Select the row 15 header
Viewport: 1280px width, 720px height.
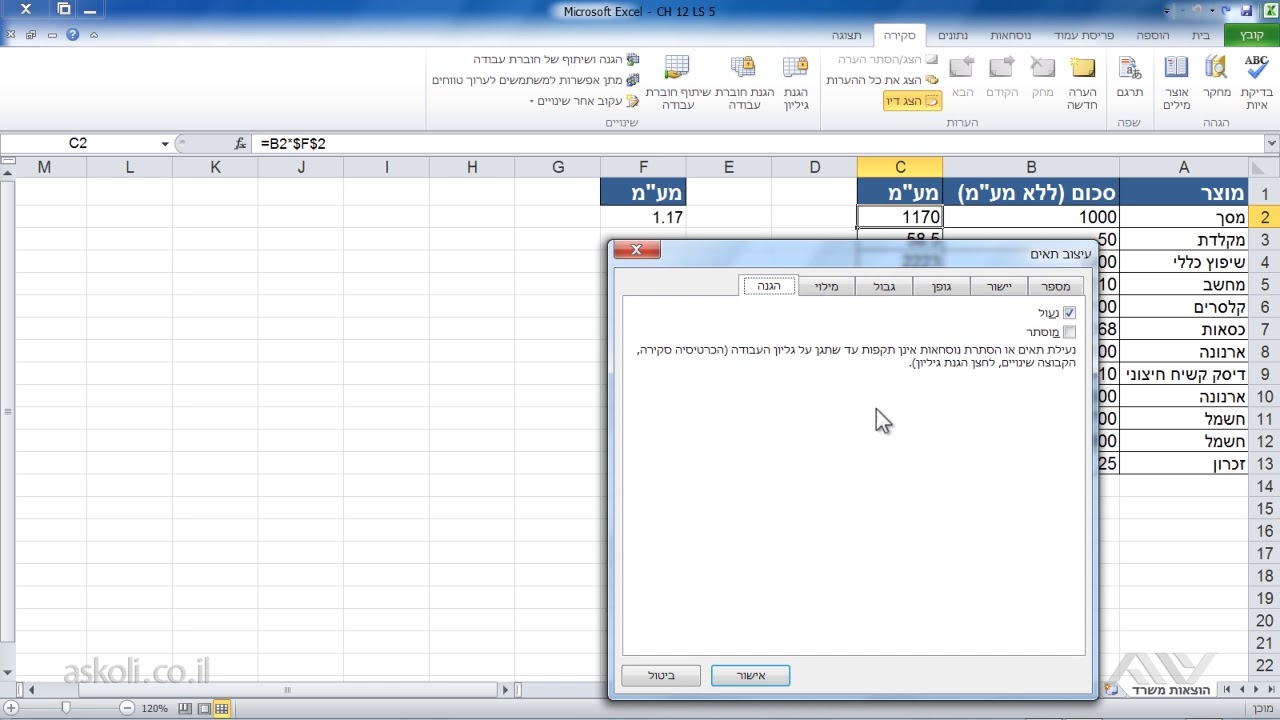click(1265, 509)
